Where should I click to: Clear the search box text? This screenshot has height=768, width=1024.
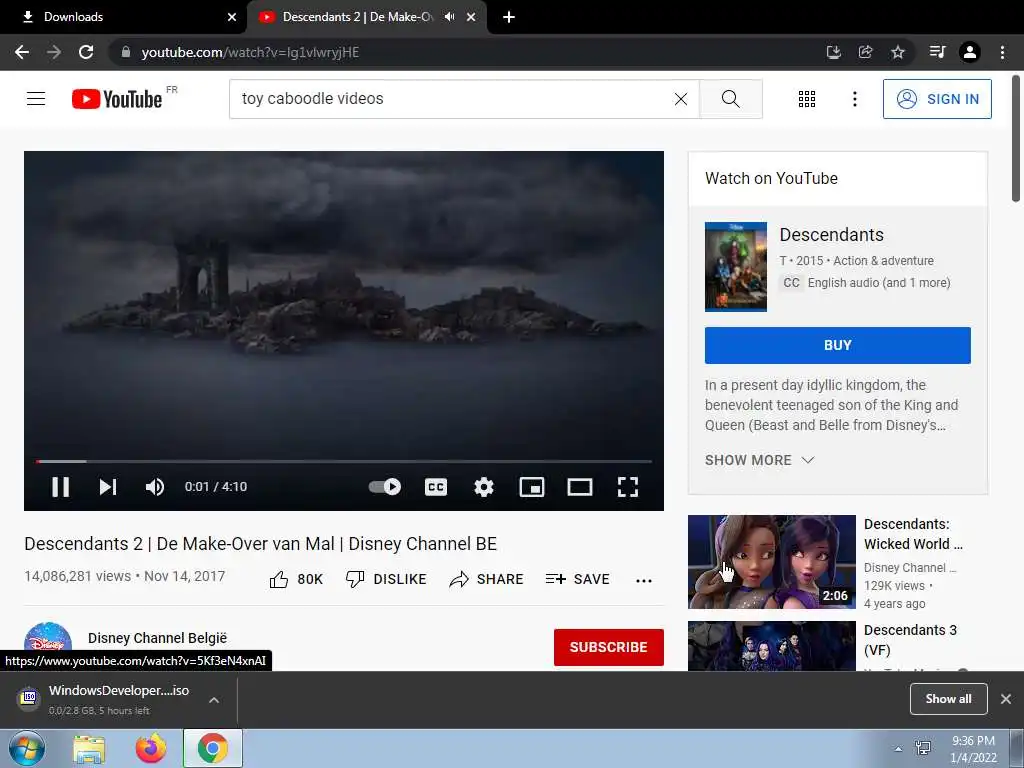coord(680,99)
